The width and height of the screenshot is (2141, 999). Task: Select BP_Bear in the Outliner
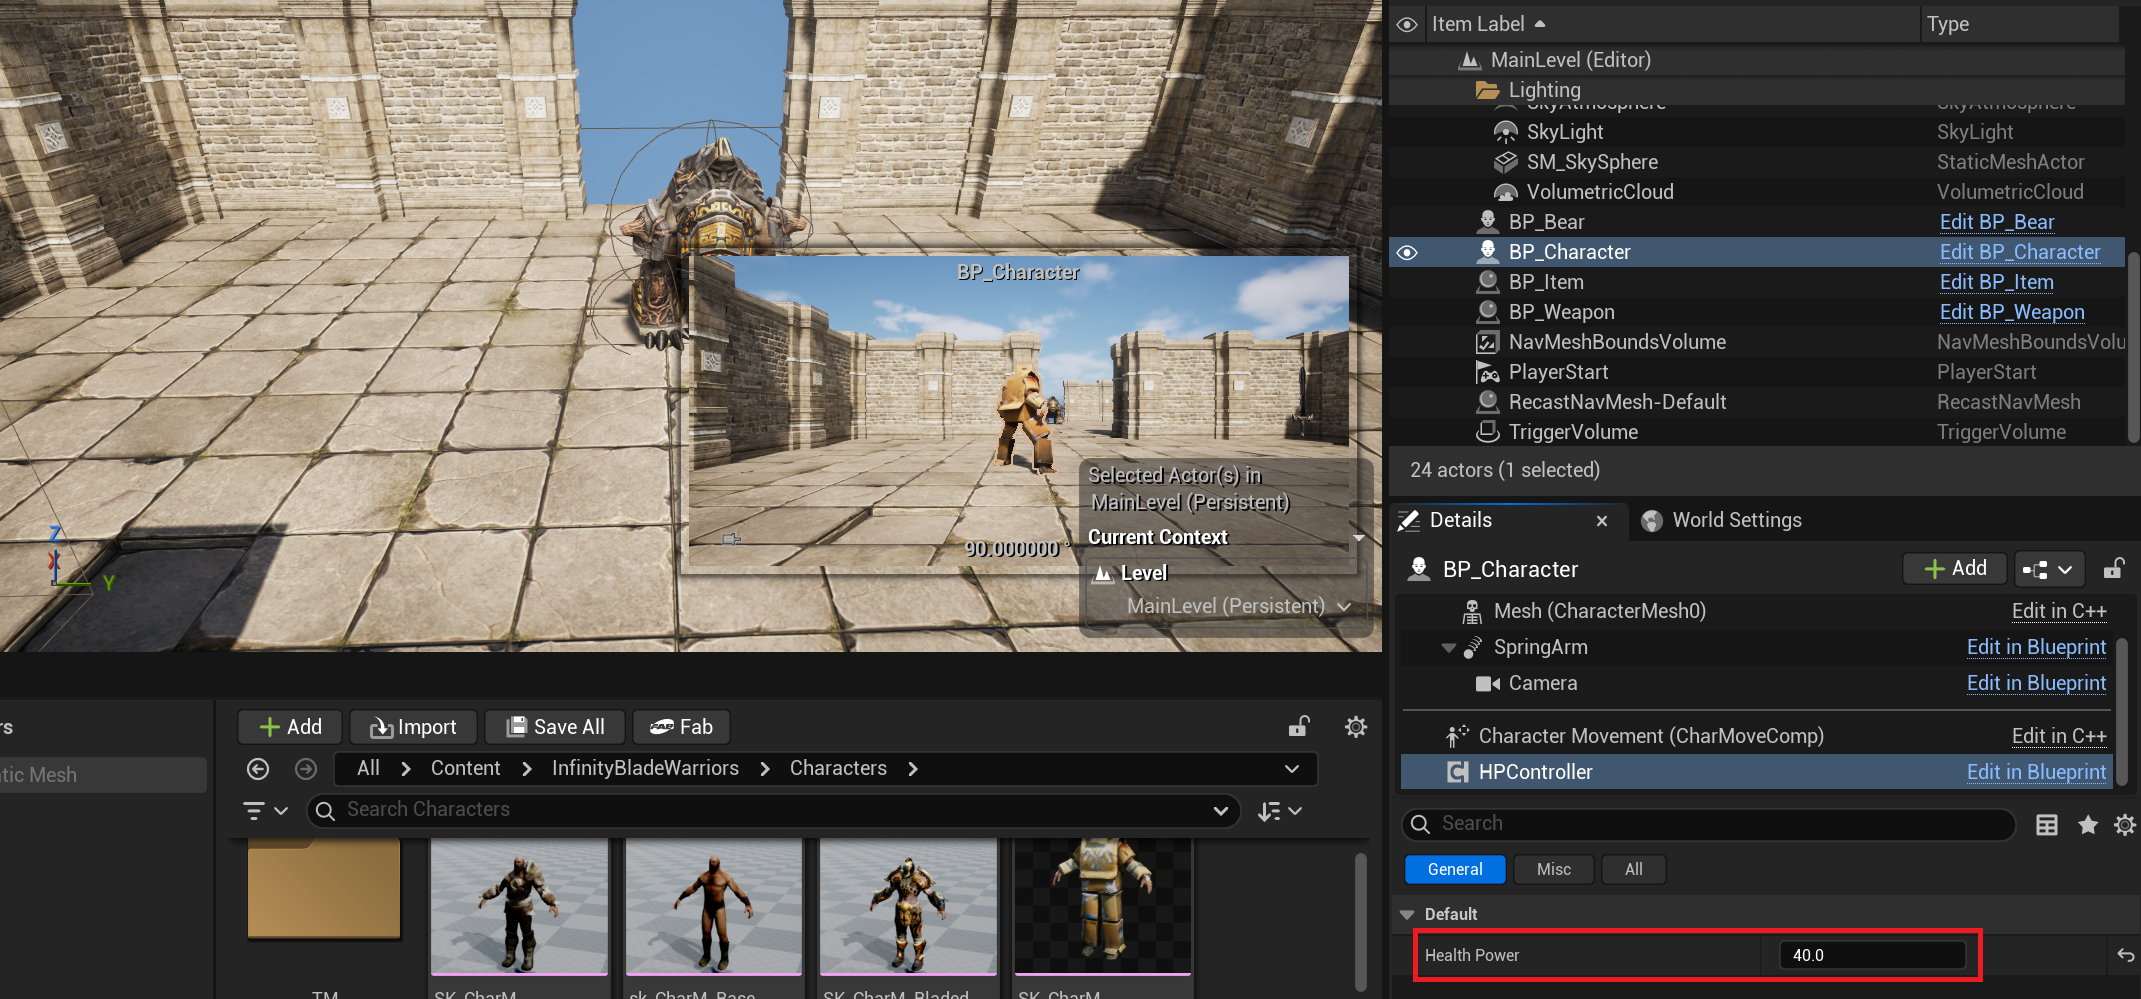point(1546,222)
